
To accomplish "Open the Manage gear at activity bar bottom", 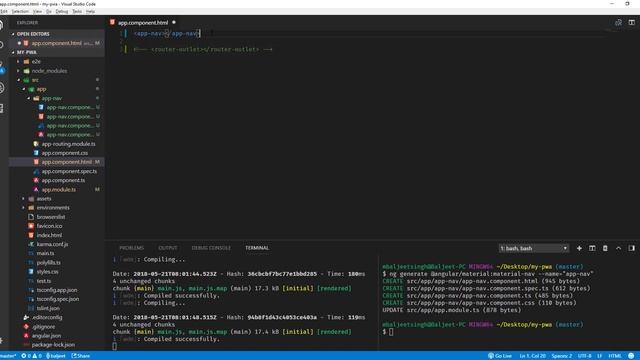I will [2, 340].
